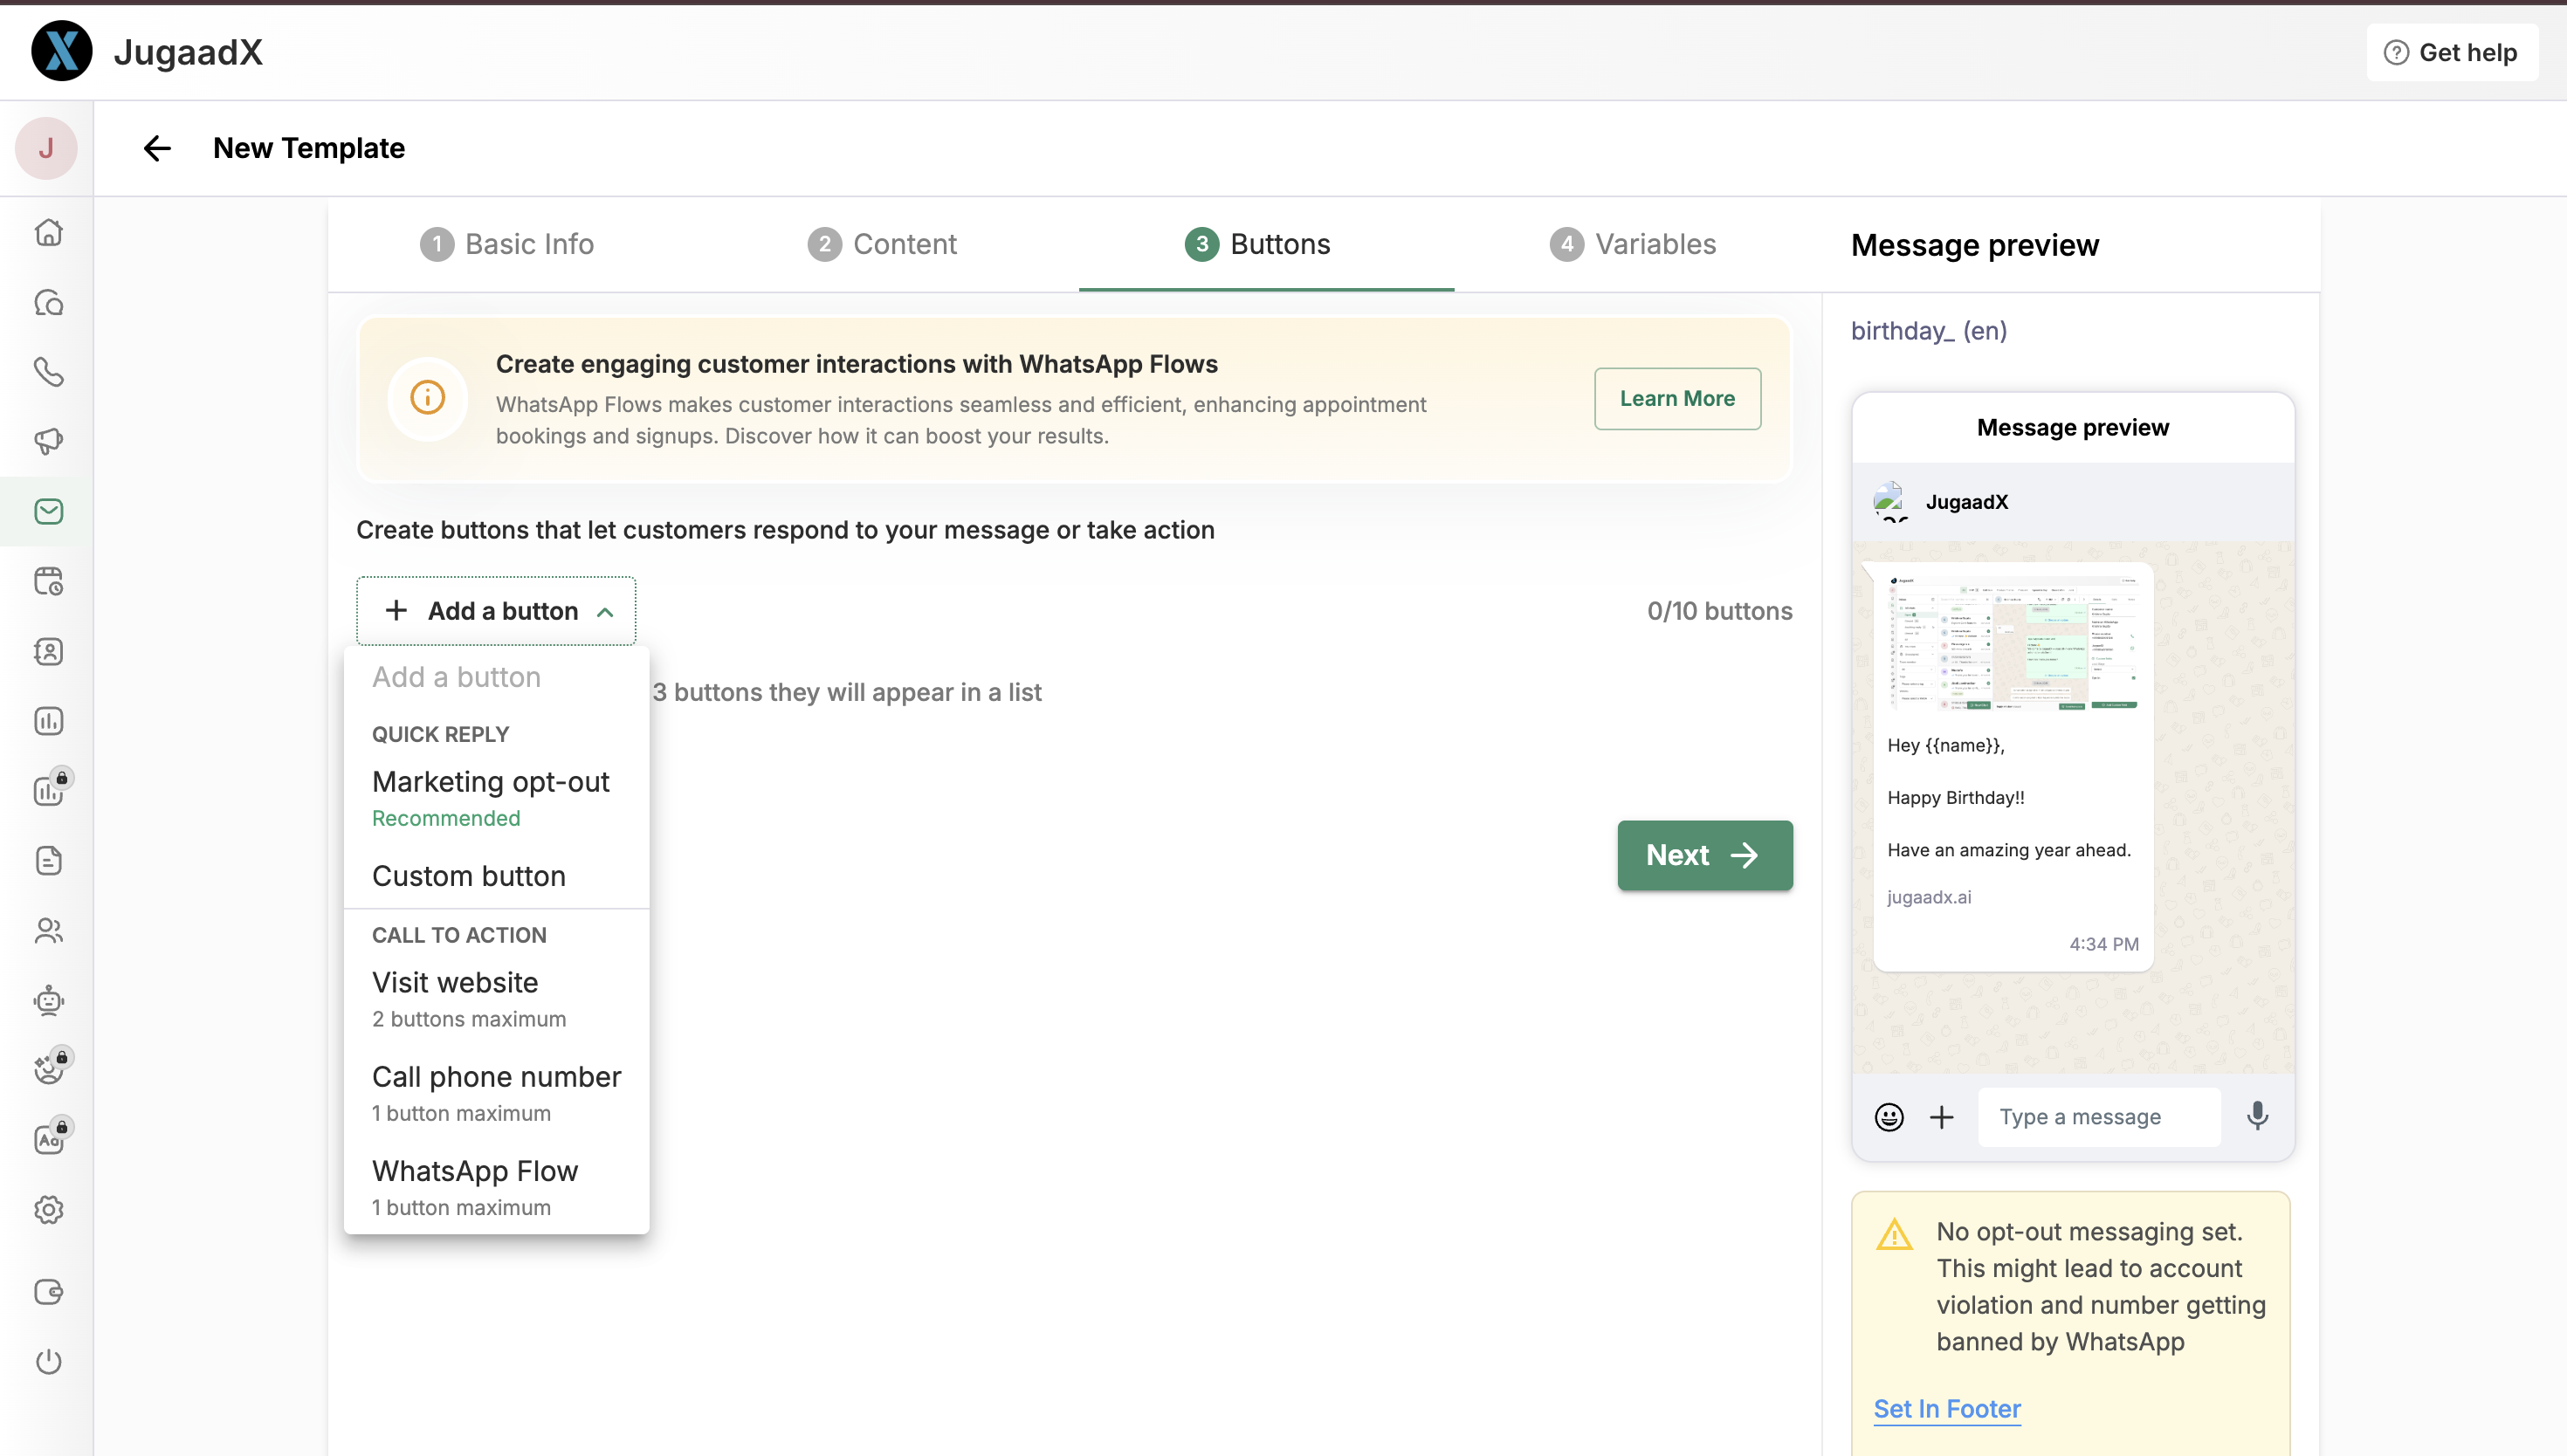Click the emoji icon in message preview

click(1888, 1117)
